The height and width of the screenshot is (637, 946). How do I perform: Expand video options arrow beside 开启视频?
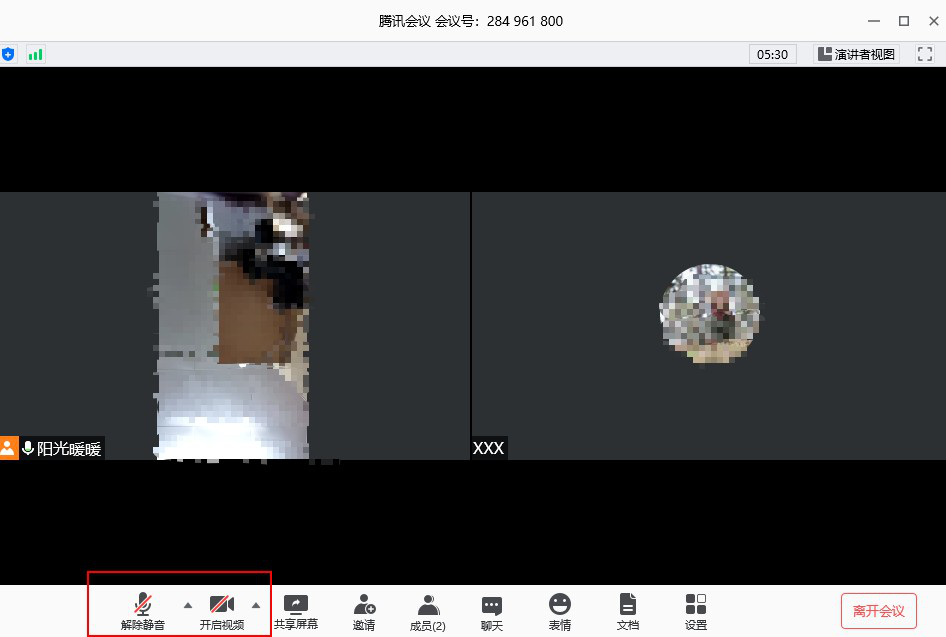point(256,605)
